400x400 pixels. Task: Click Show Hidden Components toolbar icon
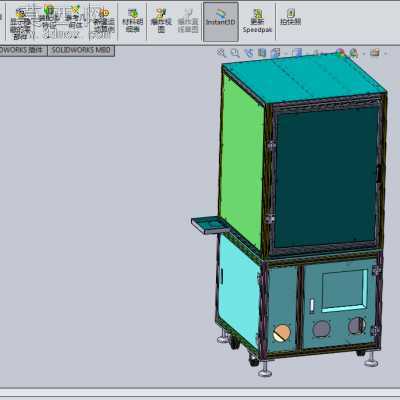pyautogui.click(x=20, y=23)
